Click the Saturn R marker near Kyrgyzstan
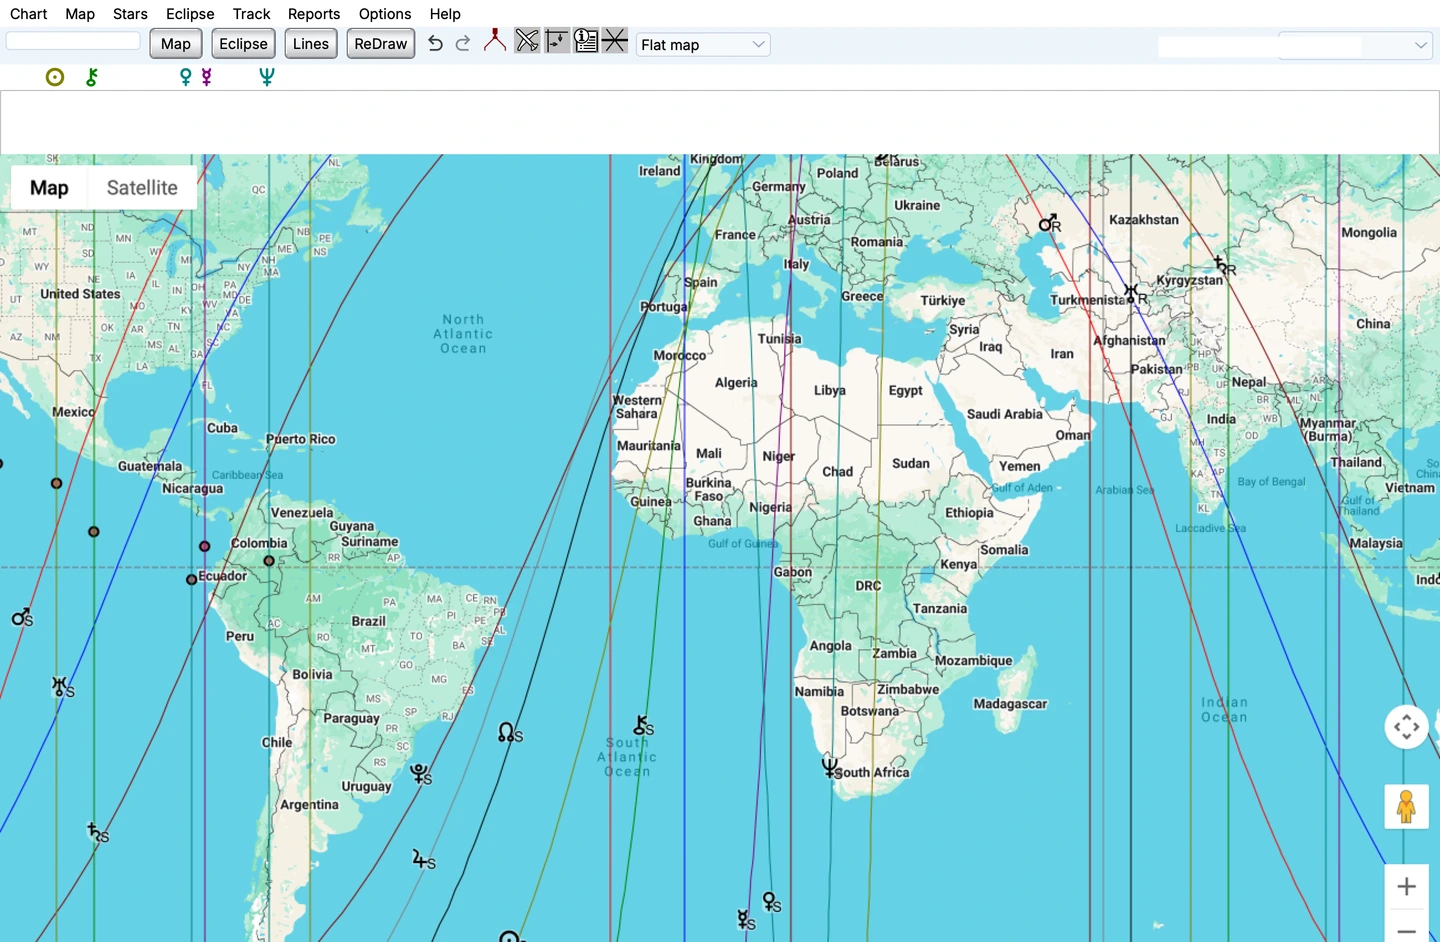1440x942 pixels. [x=1225, y=266]
